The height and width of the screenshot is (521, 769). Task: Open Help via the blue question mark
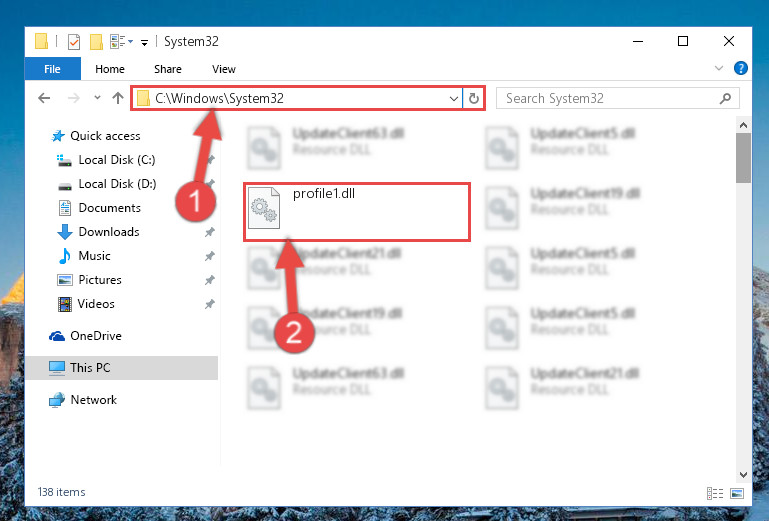(741, 68)
